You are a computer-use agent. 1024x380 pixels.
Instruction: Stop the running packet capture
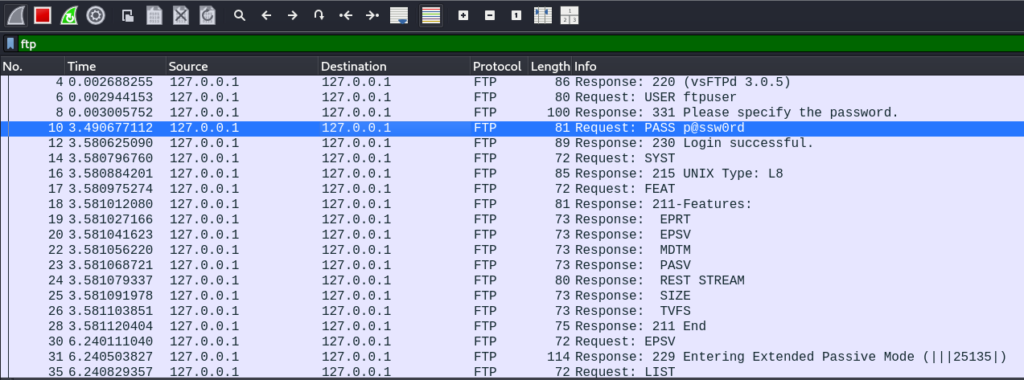(42, 15)
